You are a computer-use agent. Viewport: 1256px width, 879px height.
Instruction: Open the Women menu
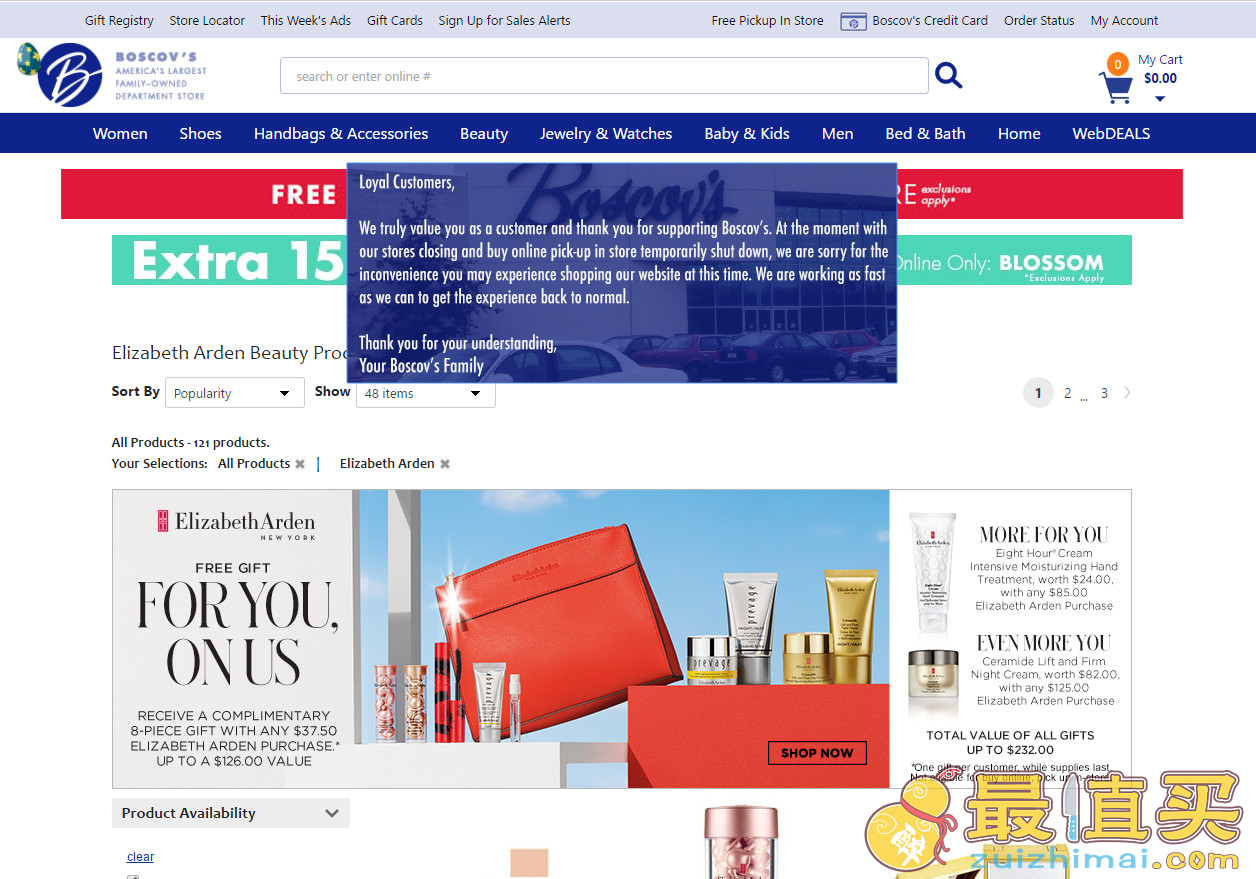[120, 133]
